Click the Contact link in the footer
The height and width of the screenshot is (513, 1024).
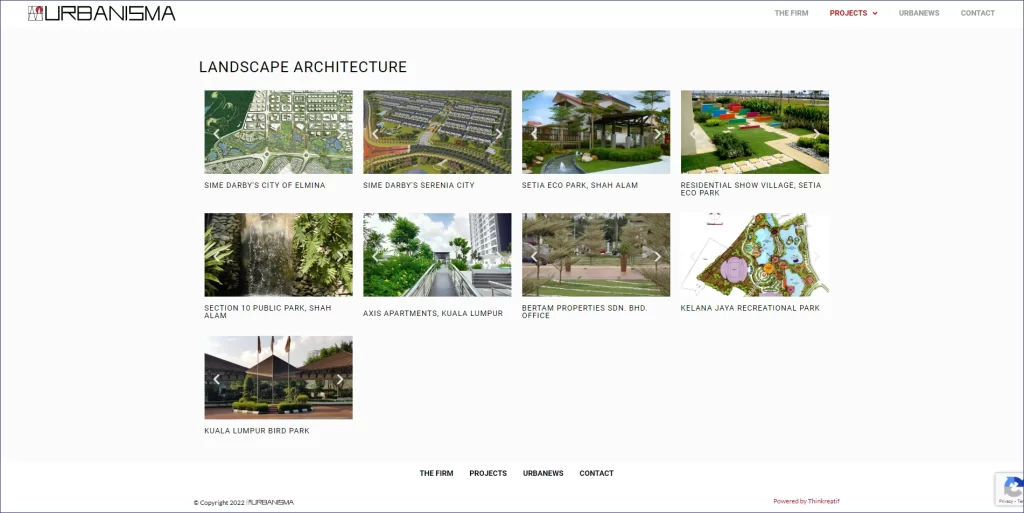(x=596, y=473)
